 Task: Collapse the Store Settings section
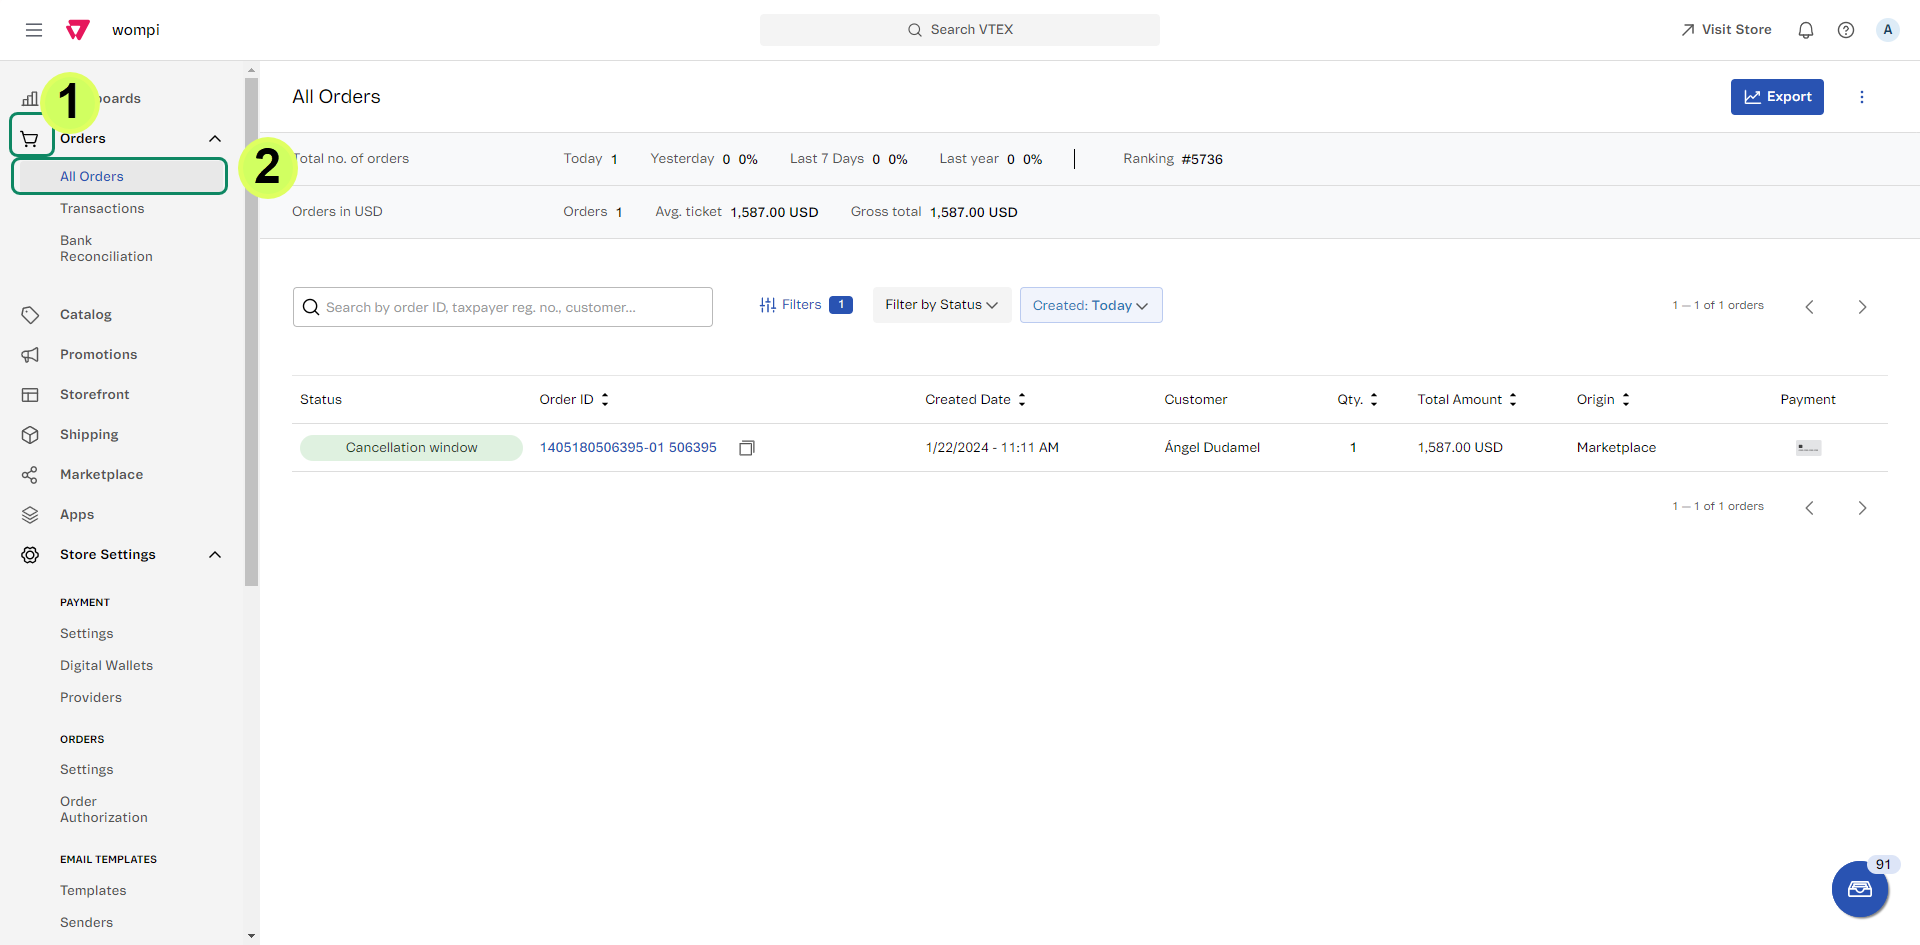click(x=214, y=555)
